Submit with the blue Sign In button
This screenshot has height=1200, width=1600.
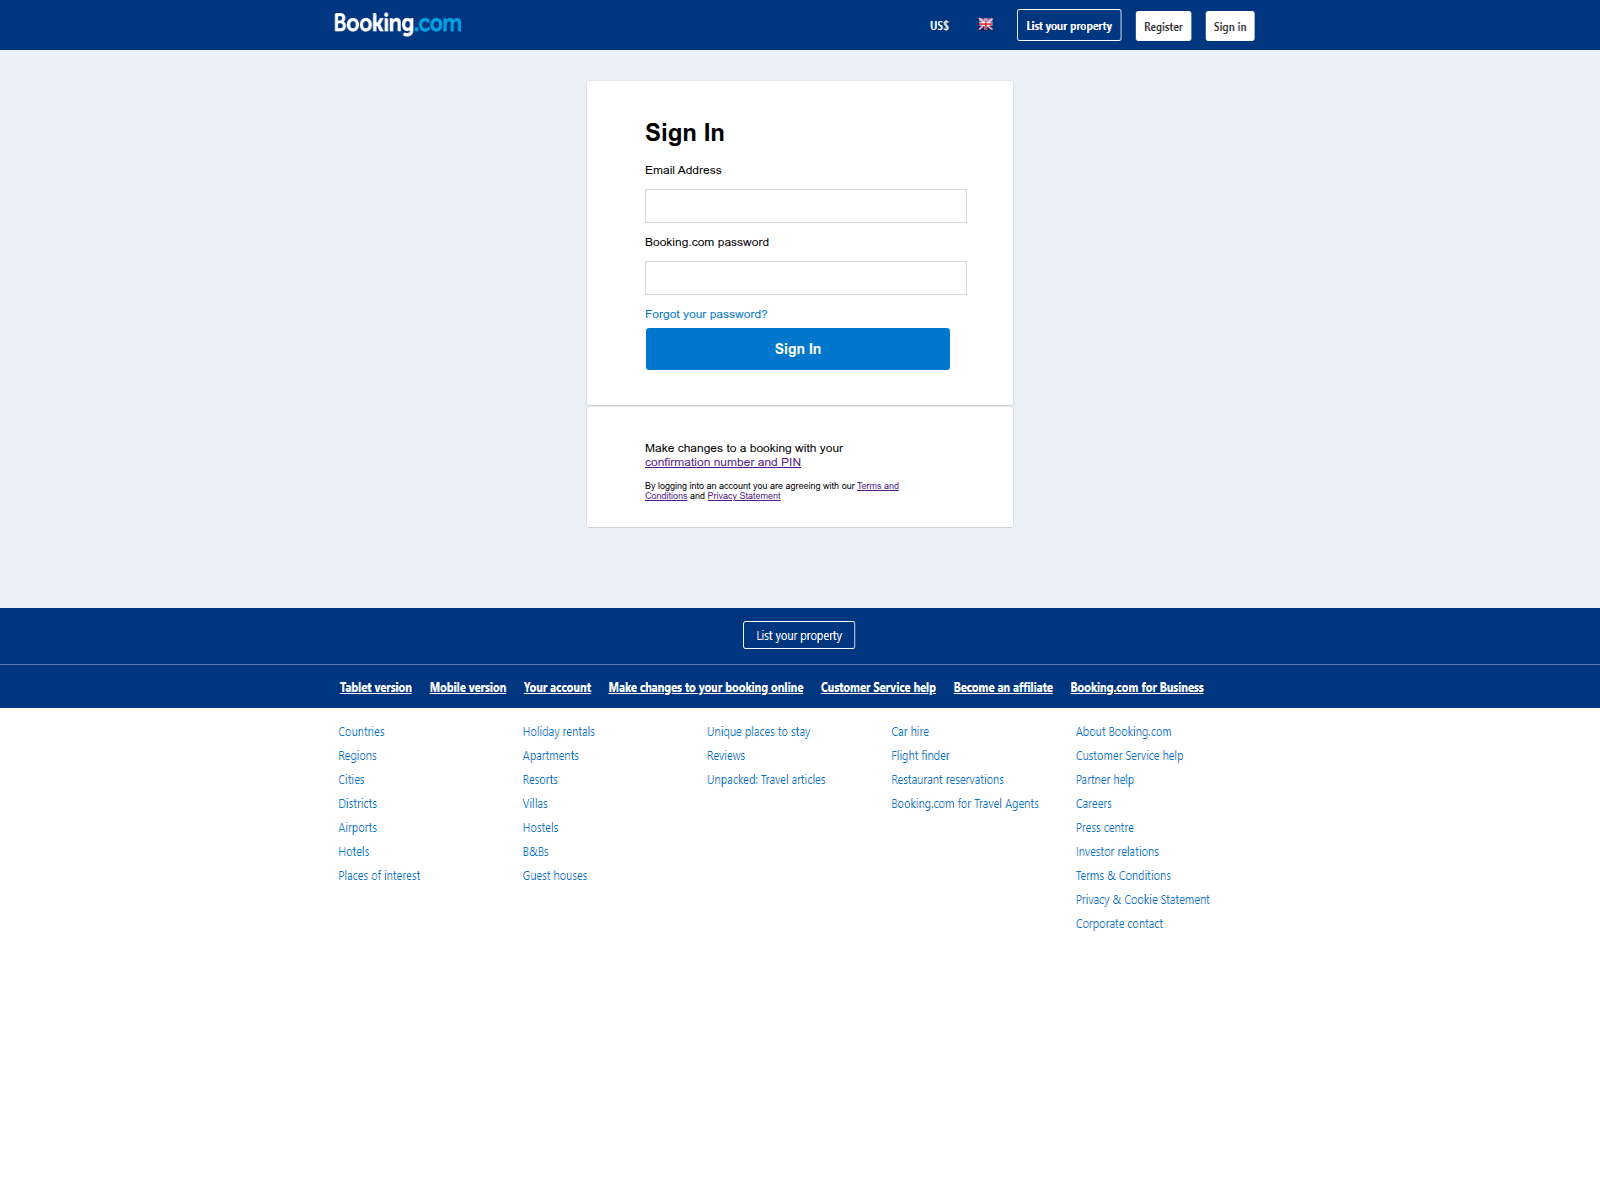[x=798, y=349]
